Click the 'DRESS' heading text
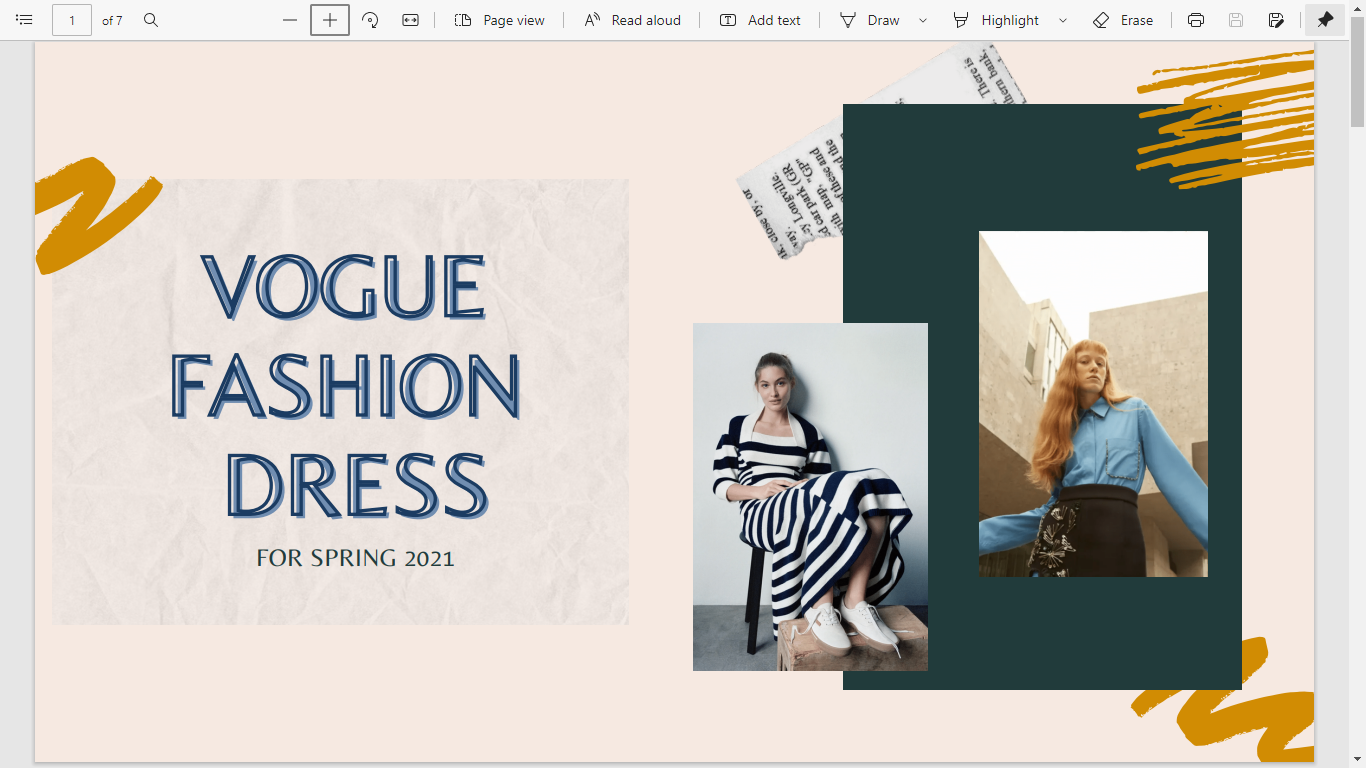Screen dimensions: 1366x768 tap(357, 485)
